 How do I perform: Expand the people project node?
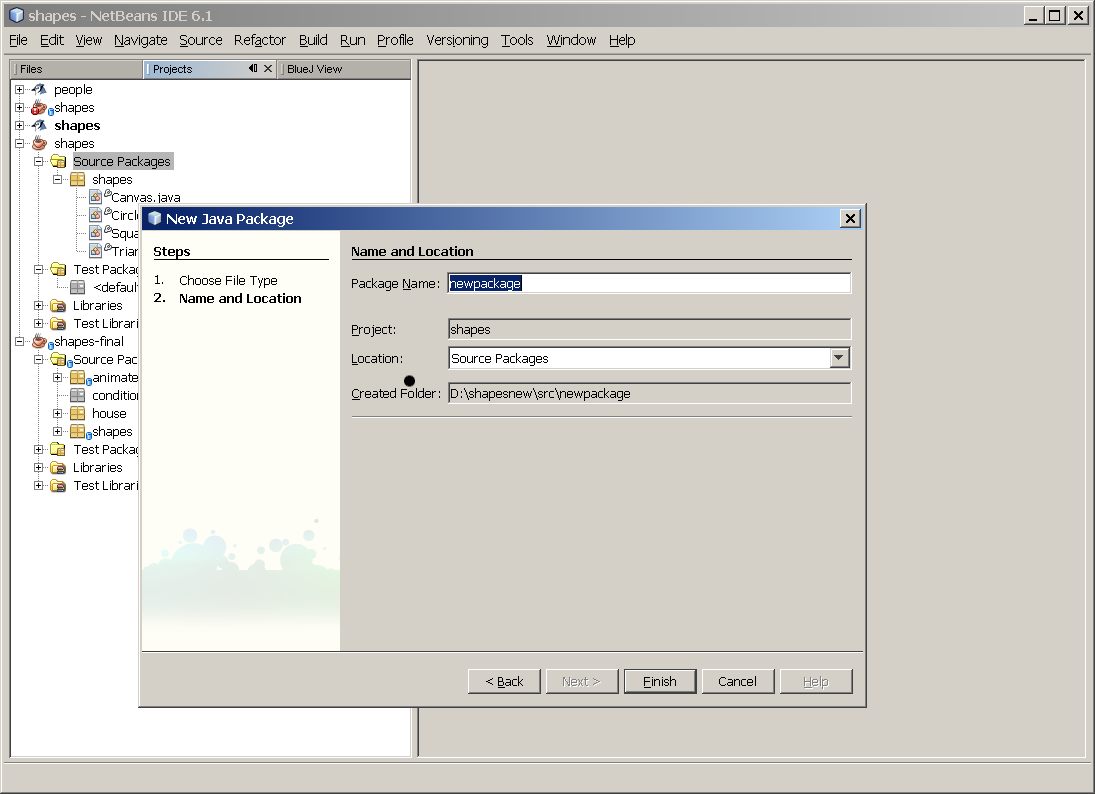(19, 89)
